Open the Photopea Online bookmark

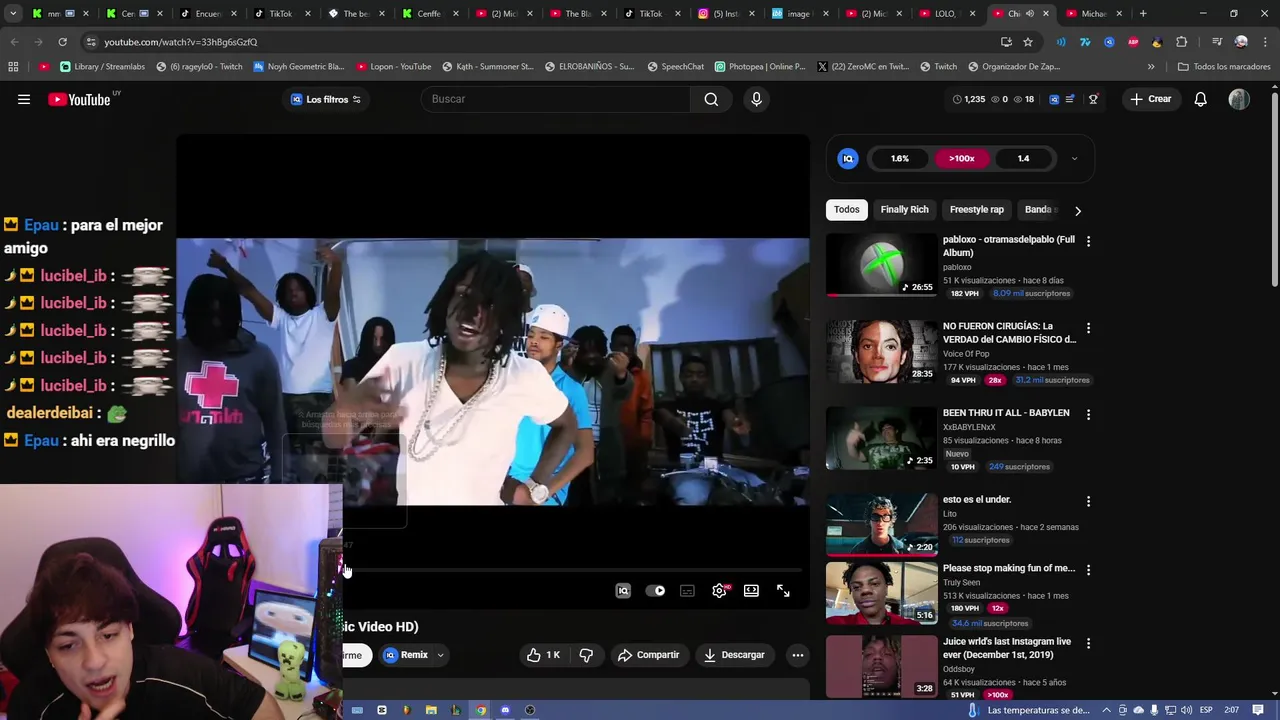coord(759,67)
